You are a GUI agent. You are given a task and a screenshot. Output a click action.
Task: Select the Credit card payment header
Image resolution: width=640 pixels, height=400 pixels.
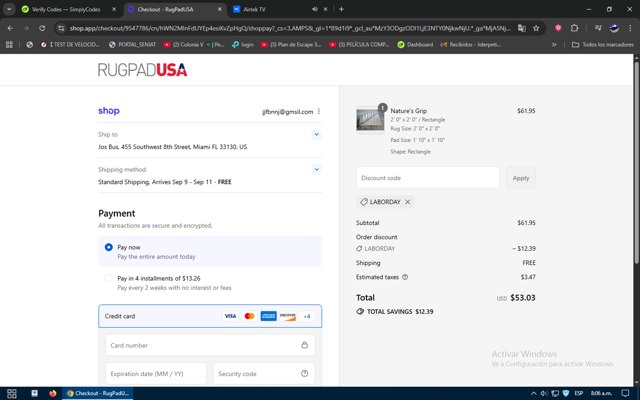click(x=210, y=316)
